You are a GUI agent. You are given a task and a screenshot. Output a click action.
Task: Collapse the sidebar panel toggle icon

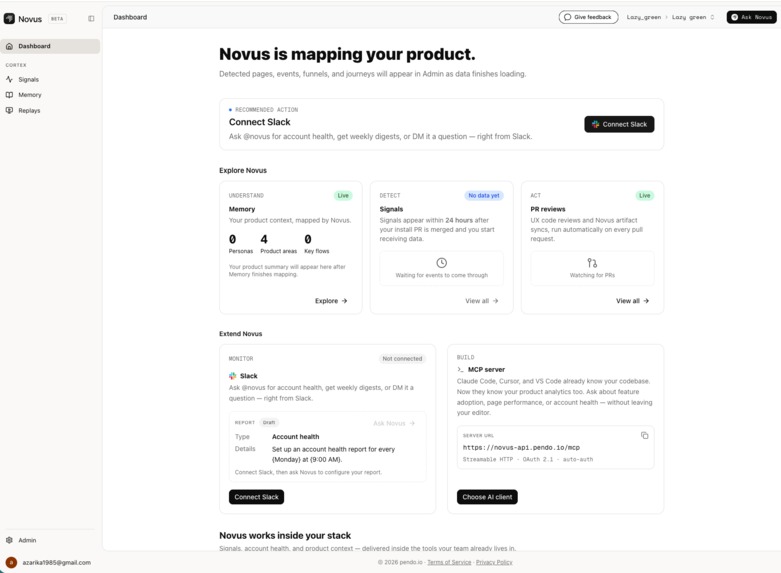tap(91, 18)
